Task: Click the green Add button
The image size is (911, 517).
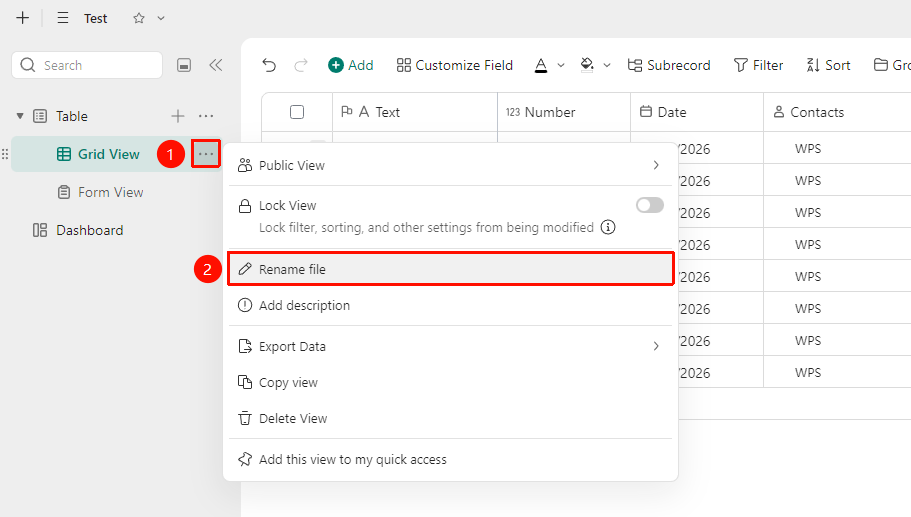Action: (350, 65)
